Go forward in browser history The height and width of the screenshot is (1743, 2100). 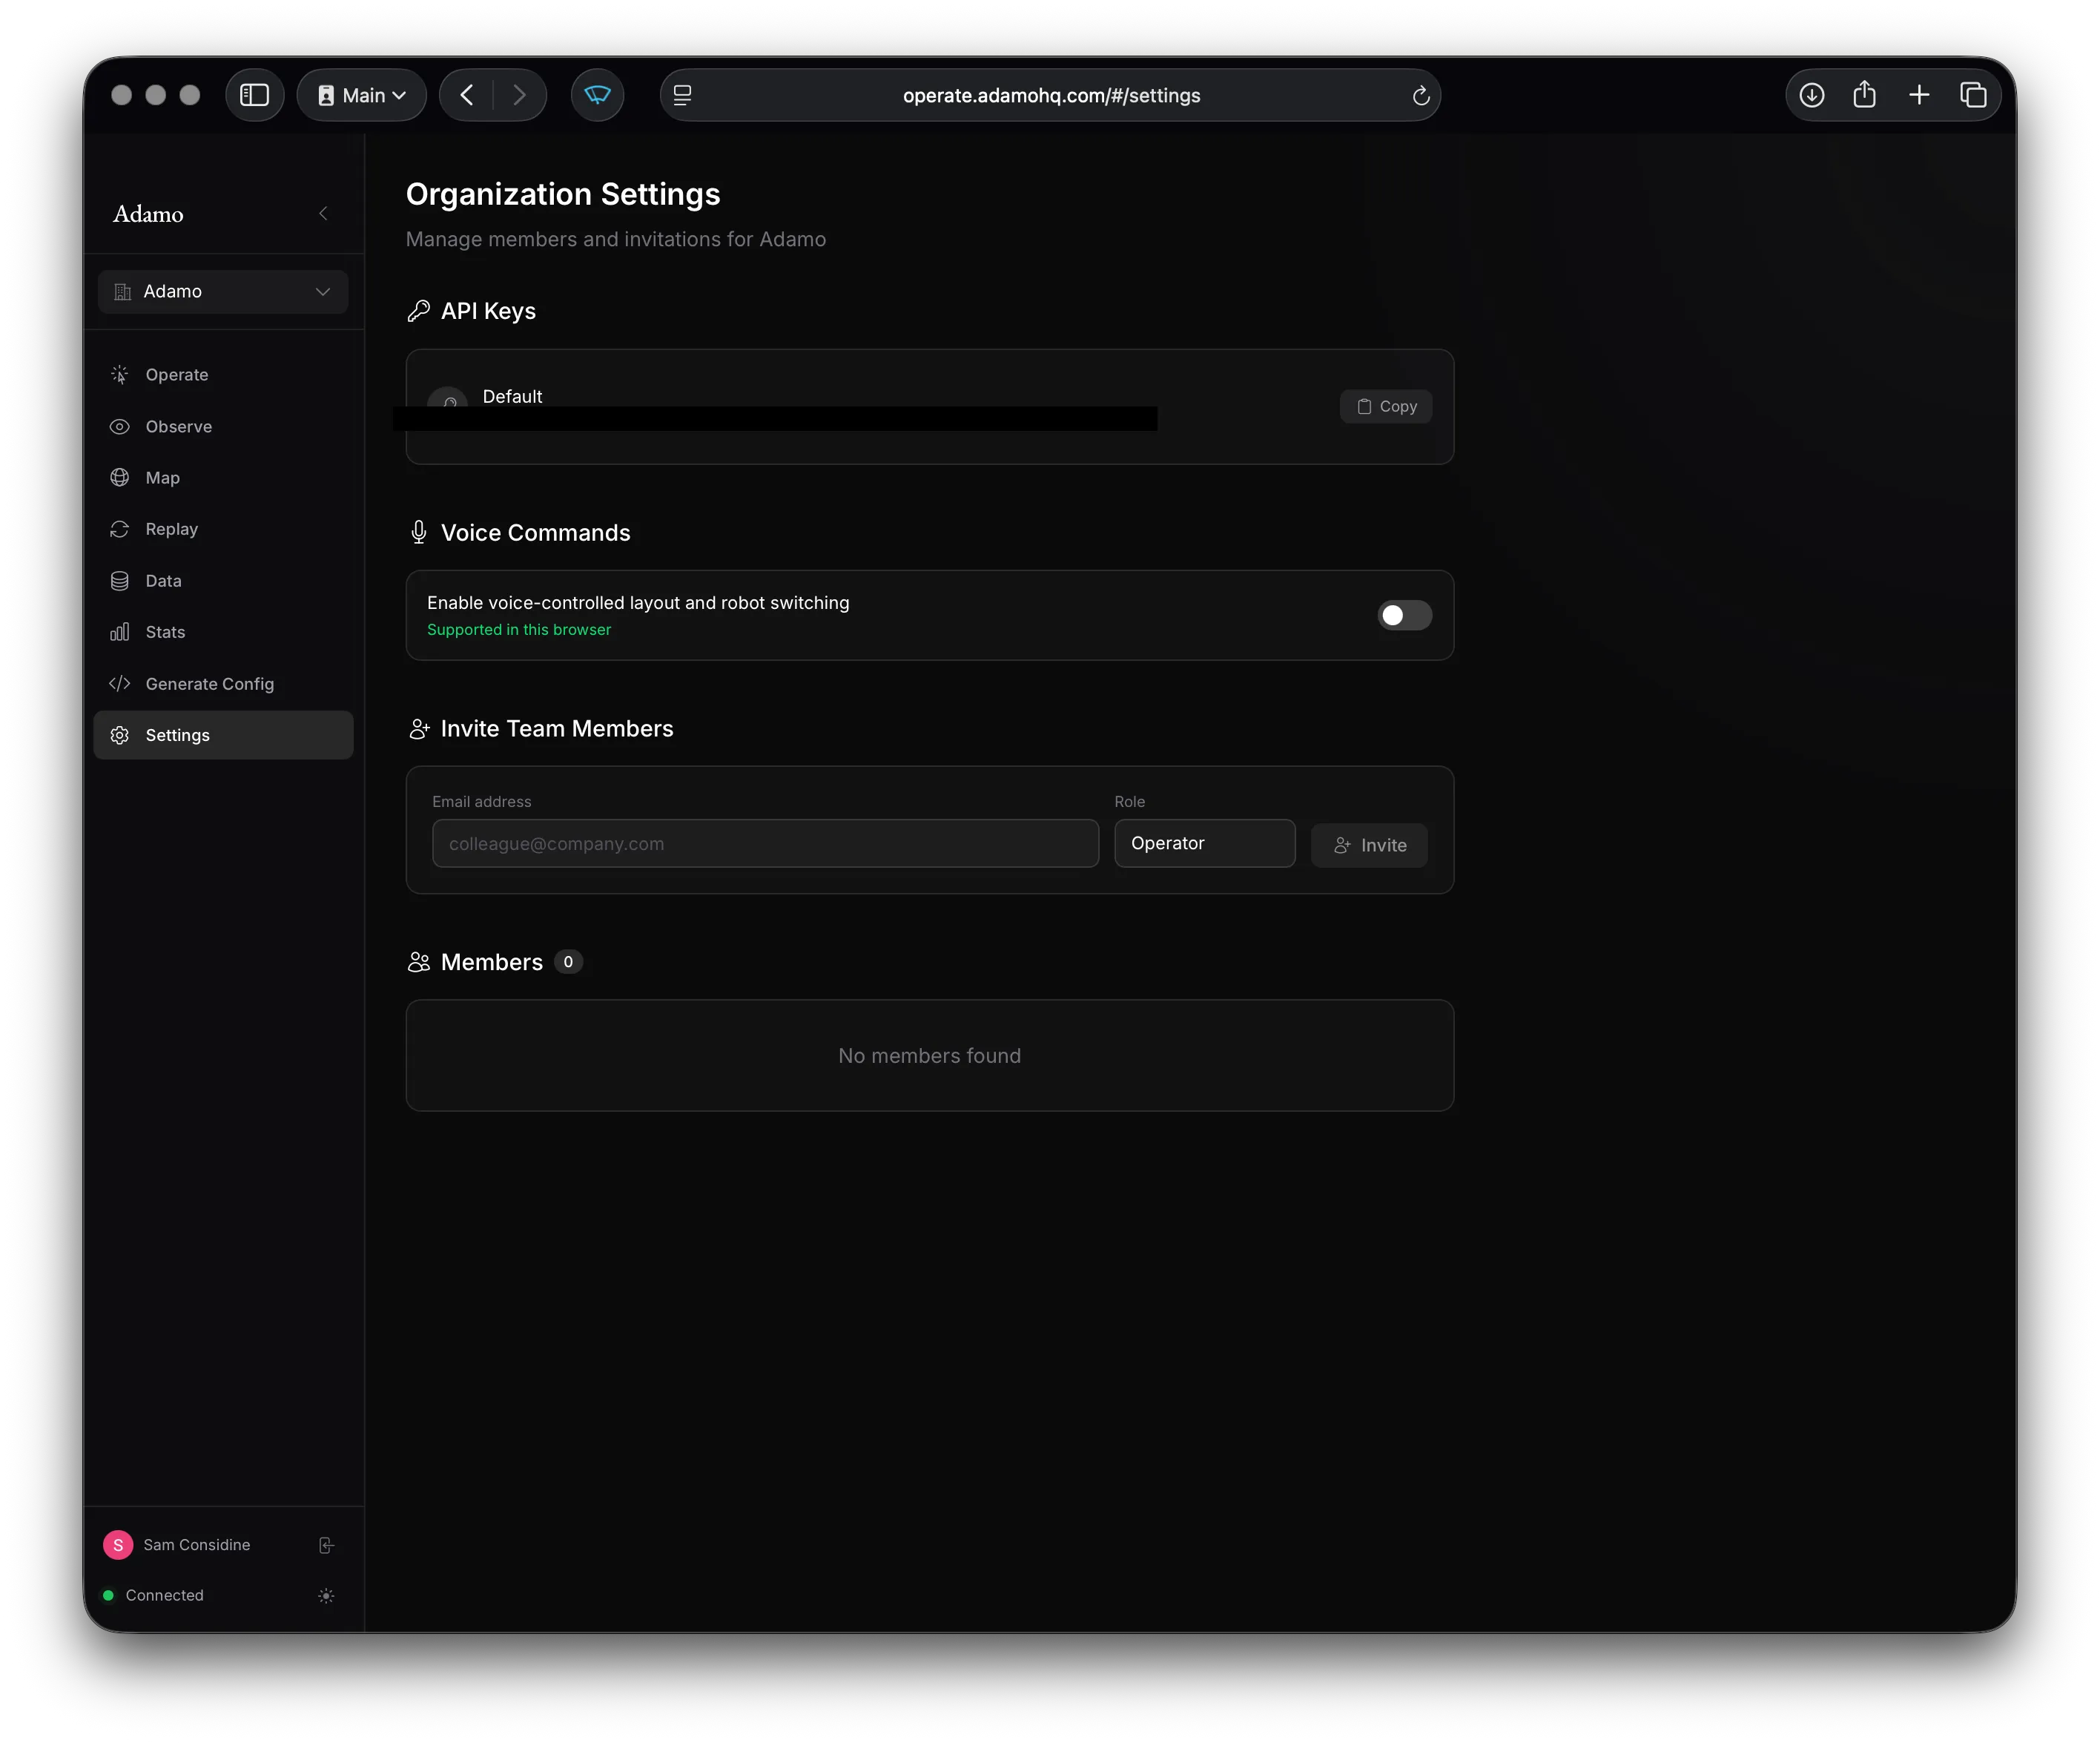pos(519,95)
